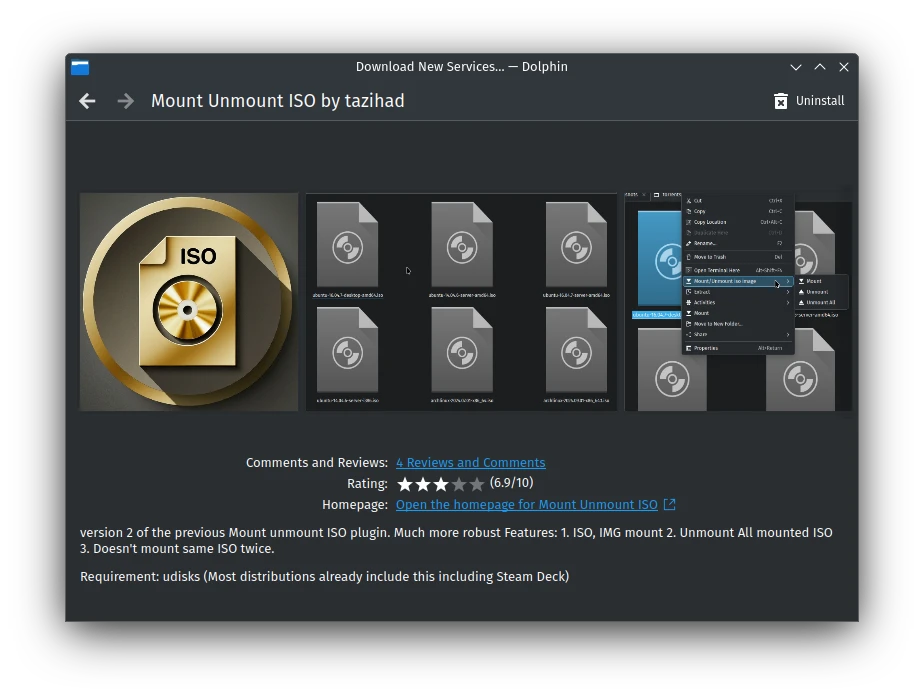Viewport: 924px width, 699px height.
Task: Open the 4 Reviews and Comments link
Action: pyautogui.click(x=470, y=463)
